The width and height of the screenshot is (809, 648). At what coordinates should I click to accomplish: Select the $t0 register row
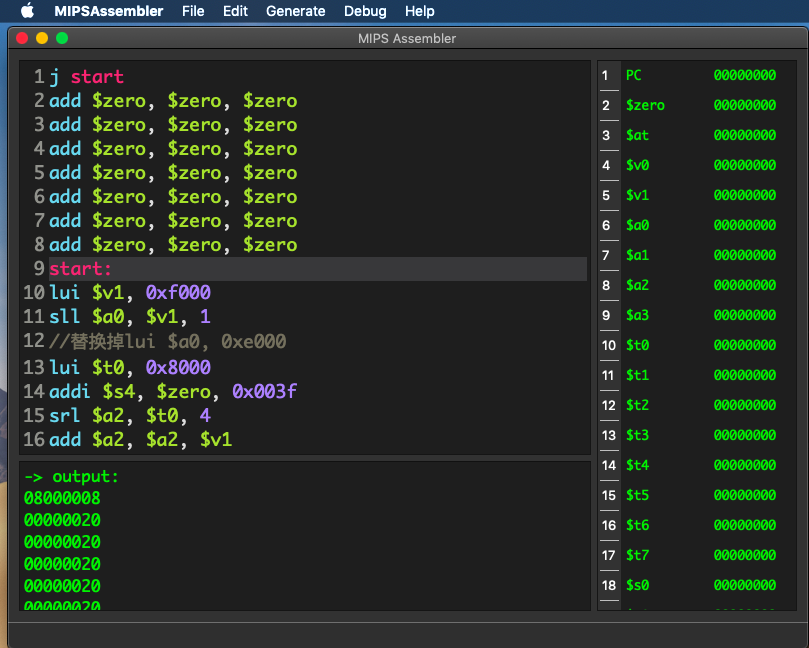[697, 345]
